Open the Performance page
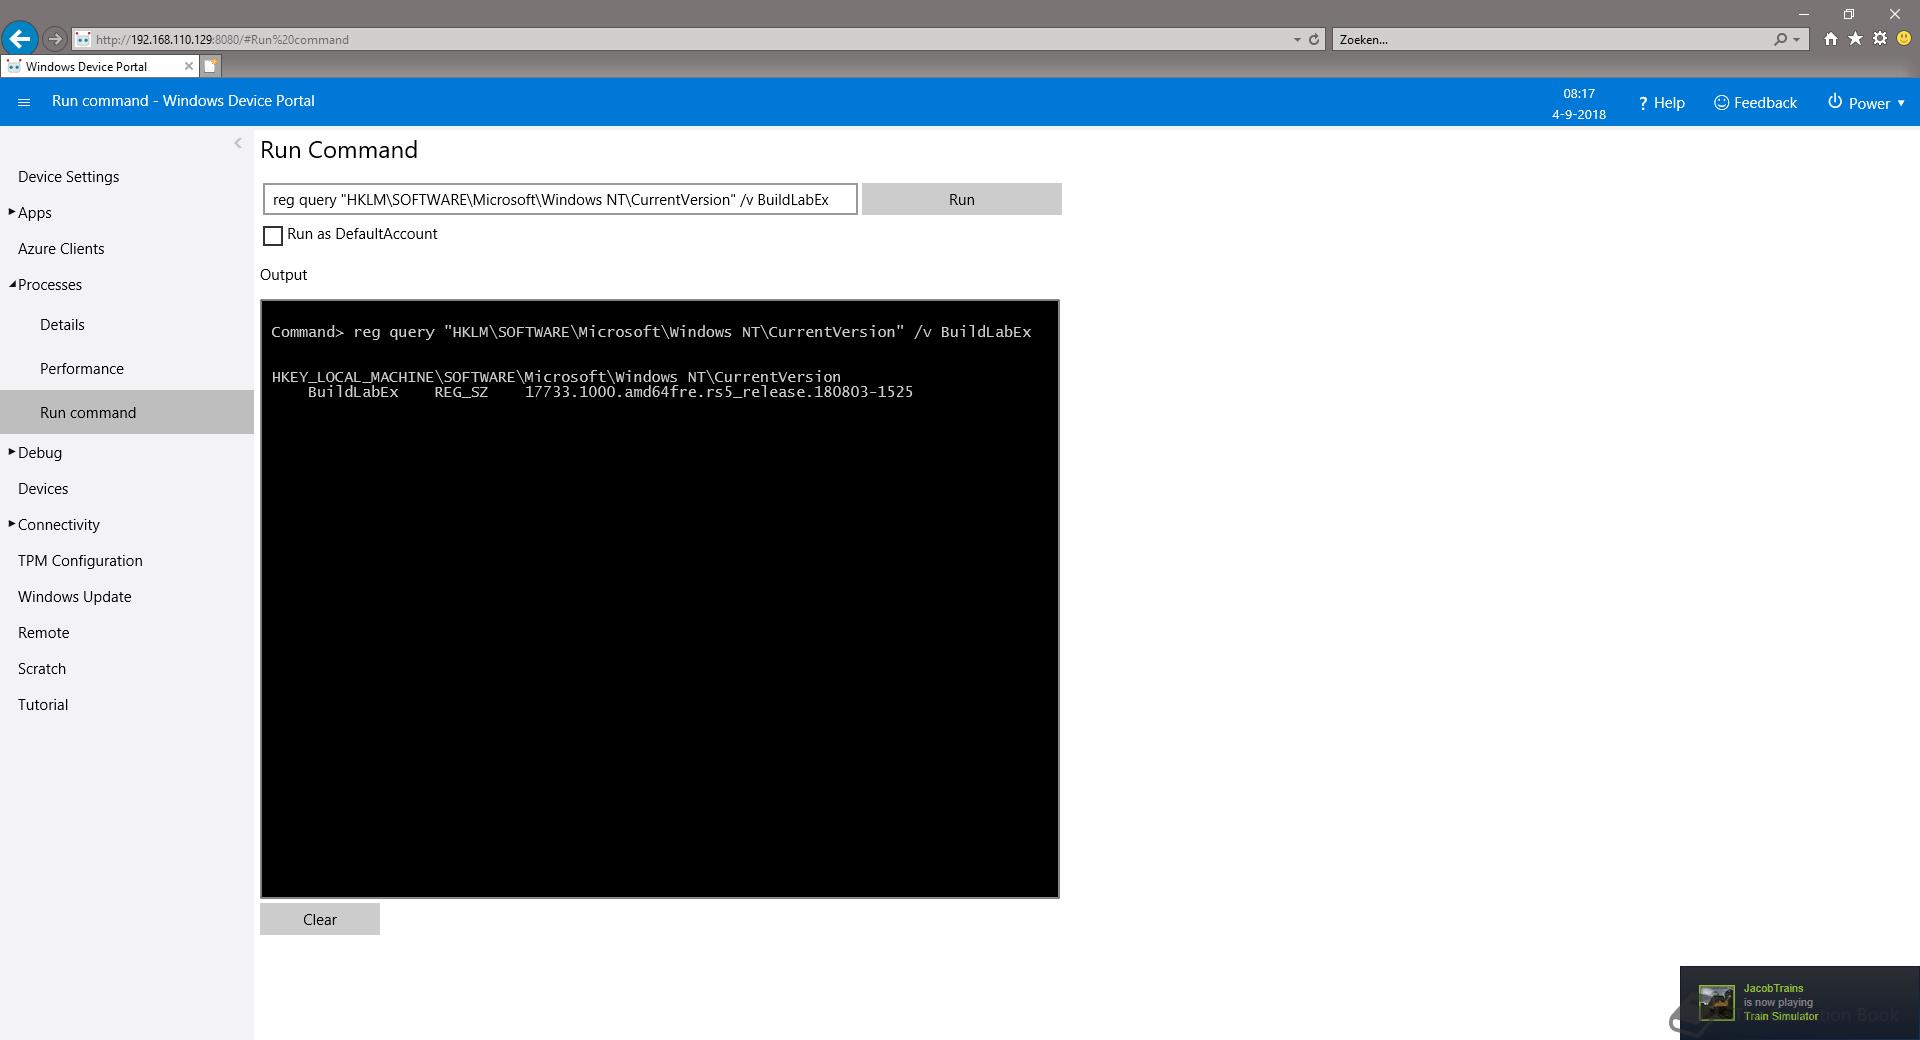 (x=82, y=369)
